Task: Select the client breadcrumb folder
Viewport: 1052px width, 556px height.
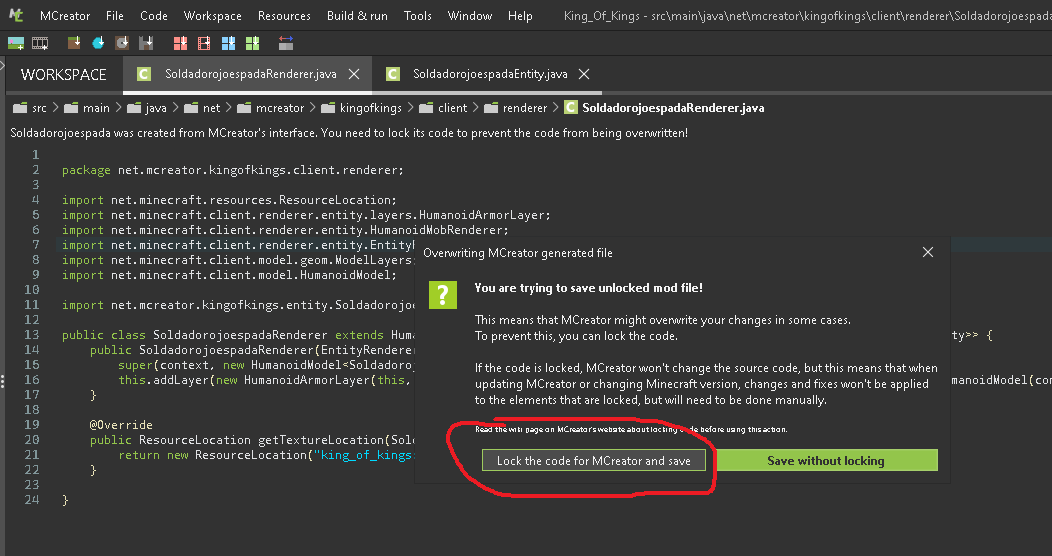Action: tap(452, 108)
